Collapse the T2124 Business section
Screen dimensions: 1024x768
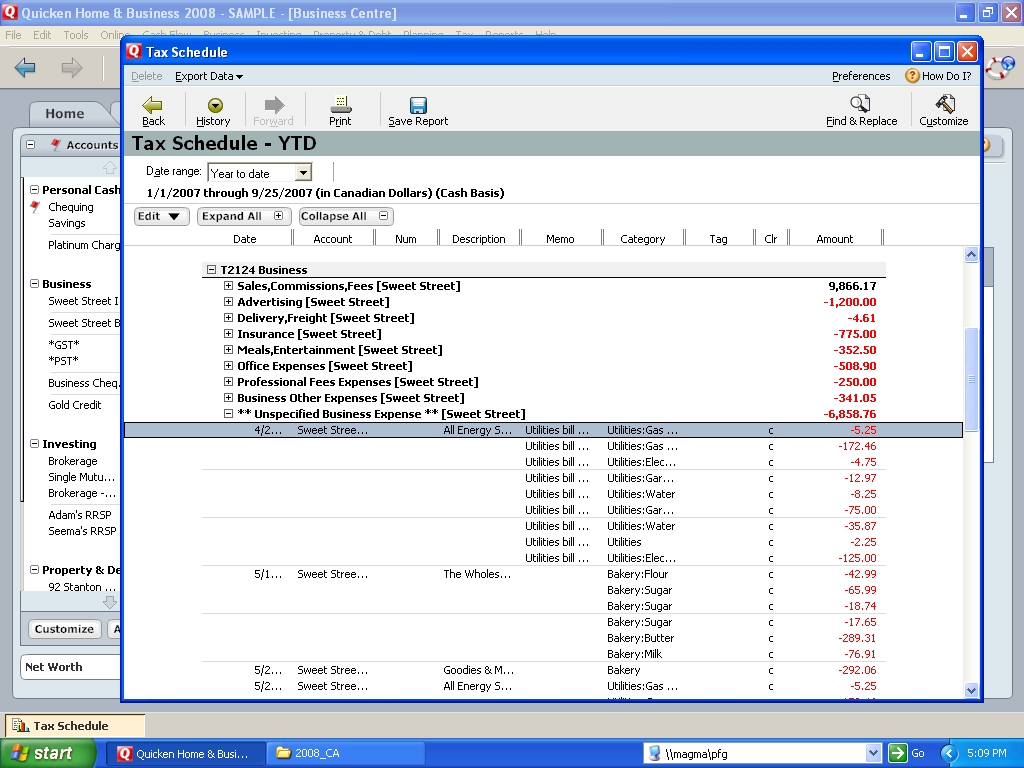pyautogui.click(x=212, y=270)
